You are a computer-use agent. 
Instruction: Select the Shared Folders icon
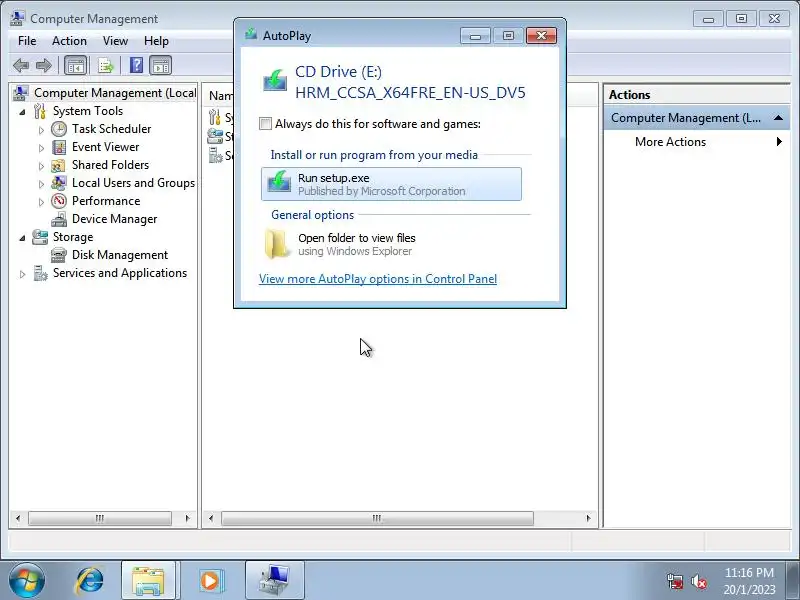59,165
